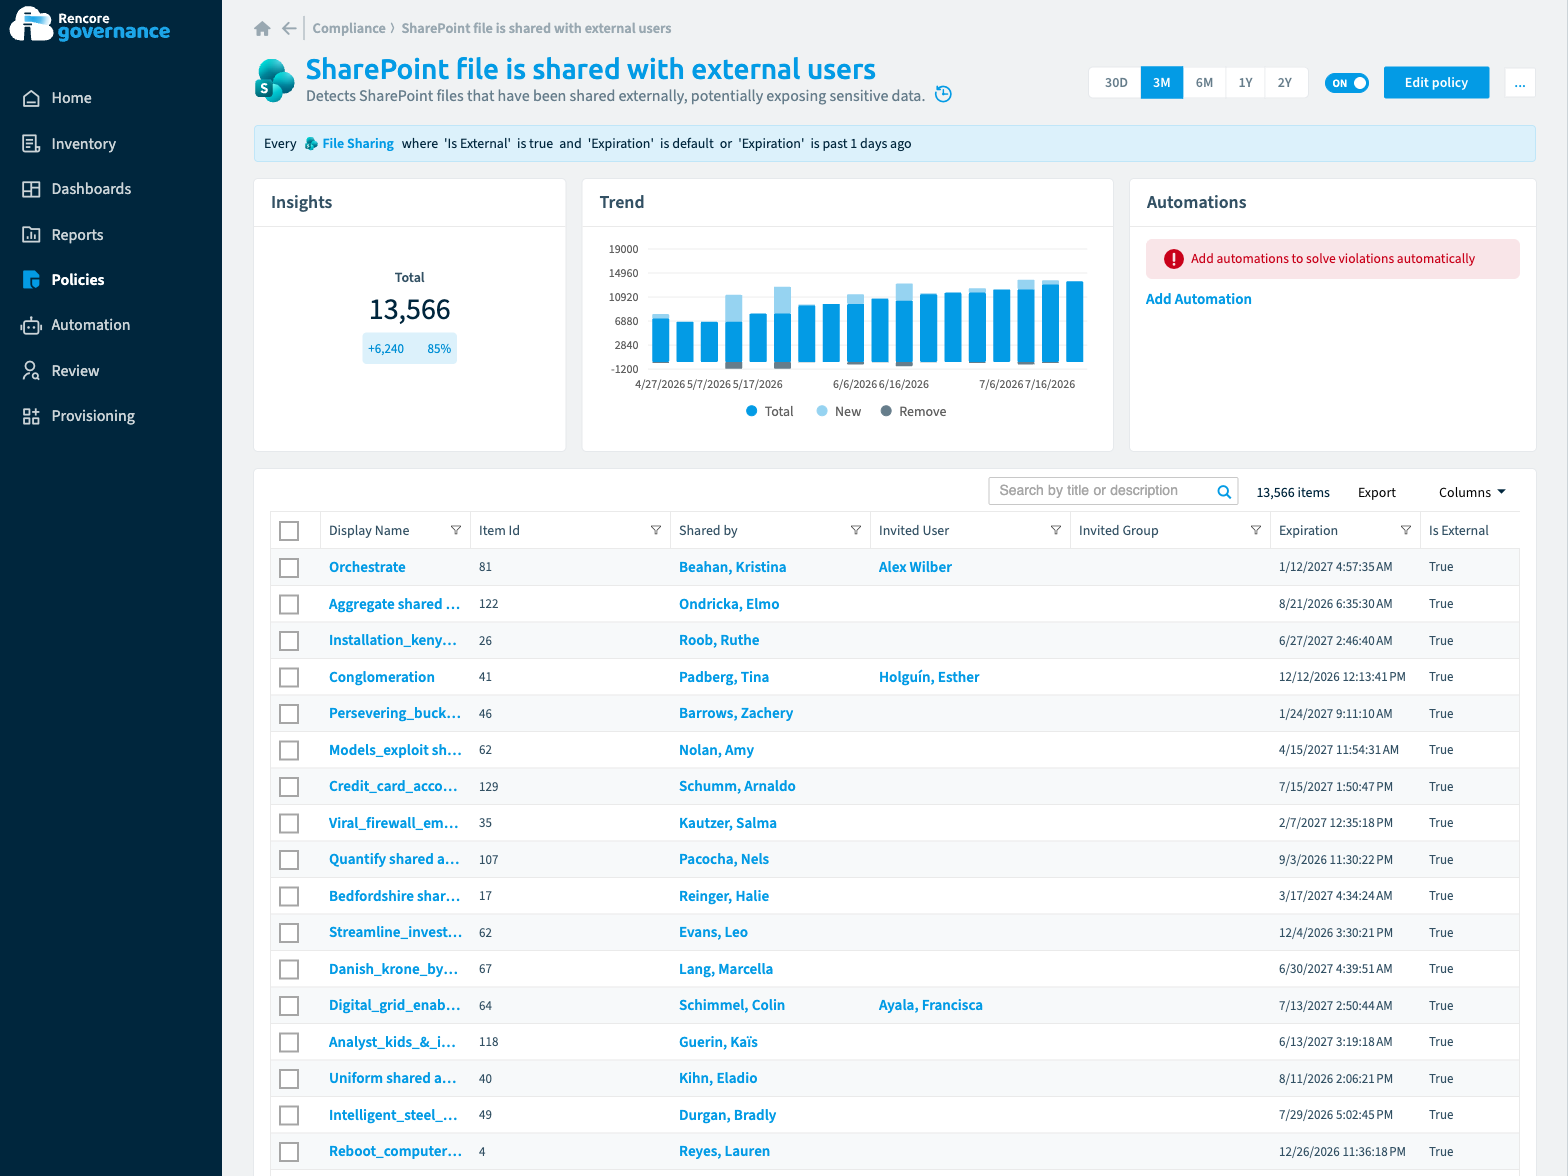Open the Home sidebar icon
The height and width of the screenshot is (1176, 1568).
31,98
